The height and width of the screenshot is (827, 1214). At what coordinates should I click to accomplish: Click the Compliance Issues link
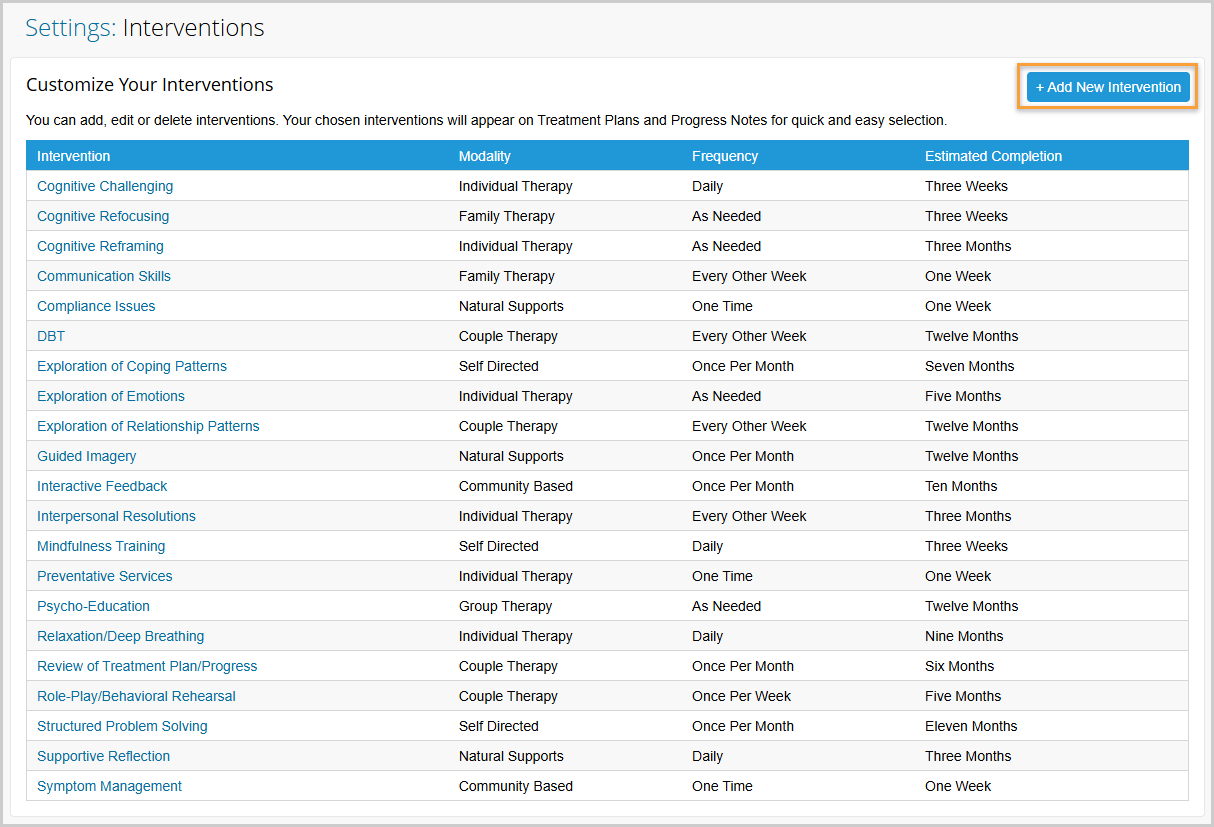pyautogui.click(x=96, y=306)
